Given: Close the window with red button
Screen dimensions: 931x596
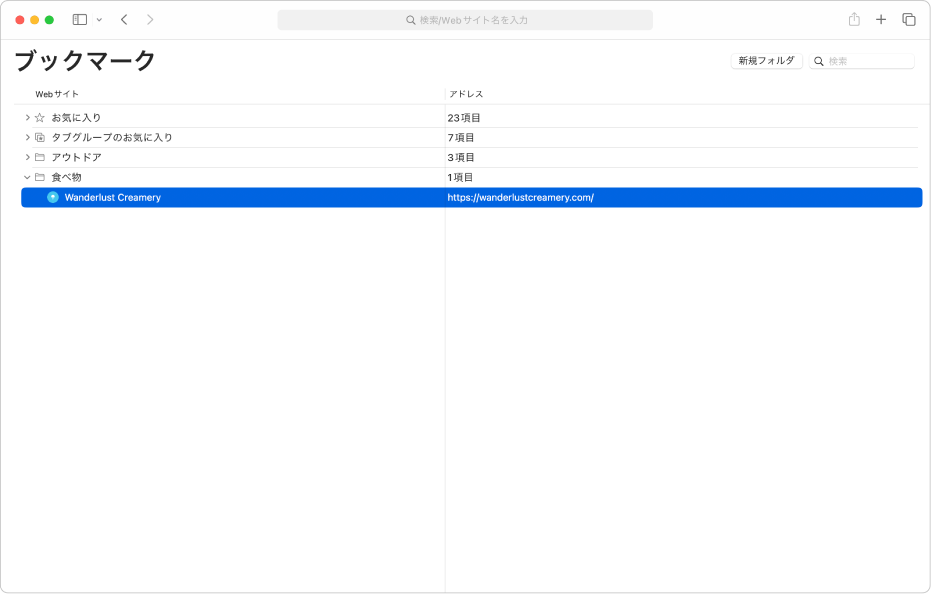Looking at the screenshot, I should point(20,20).
